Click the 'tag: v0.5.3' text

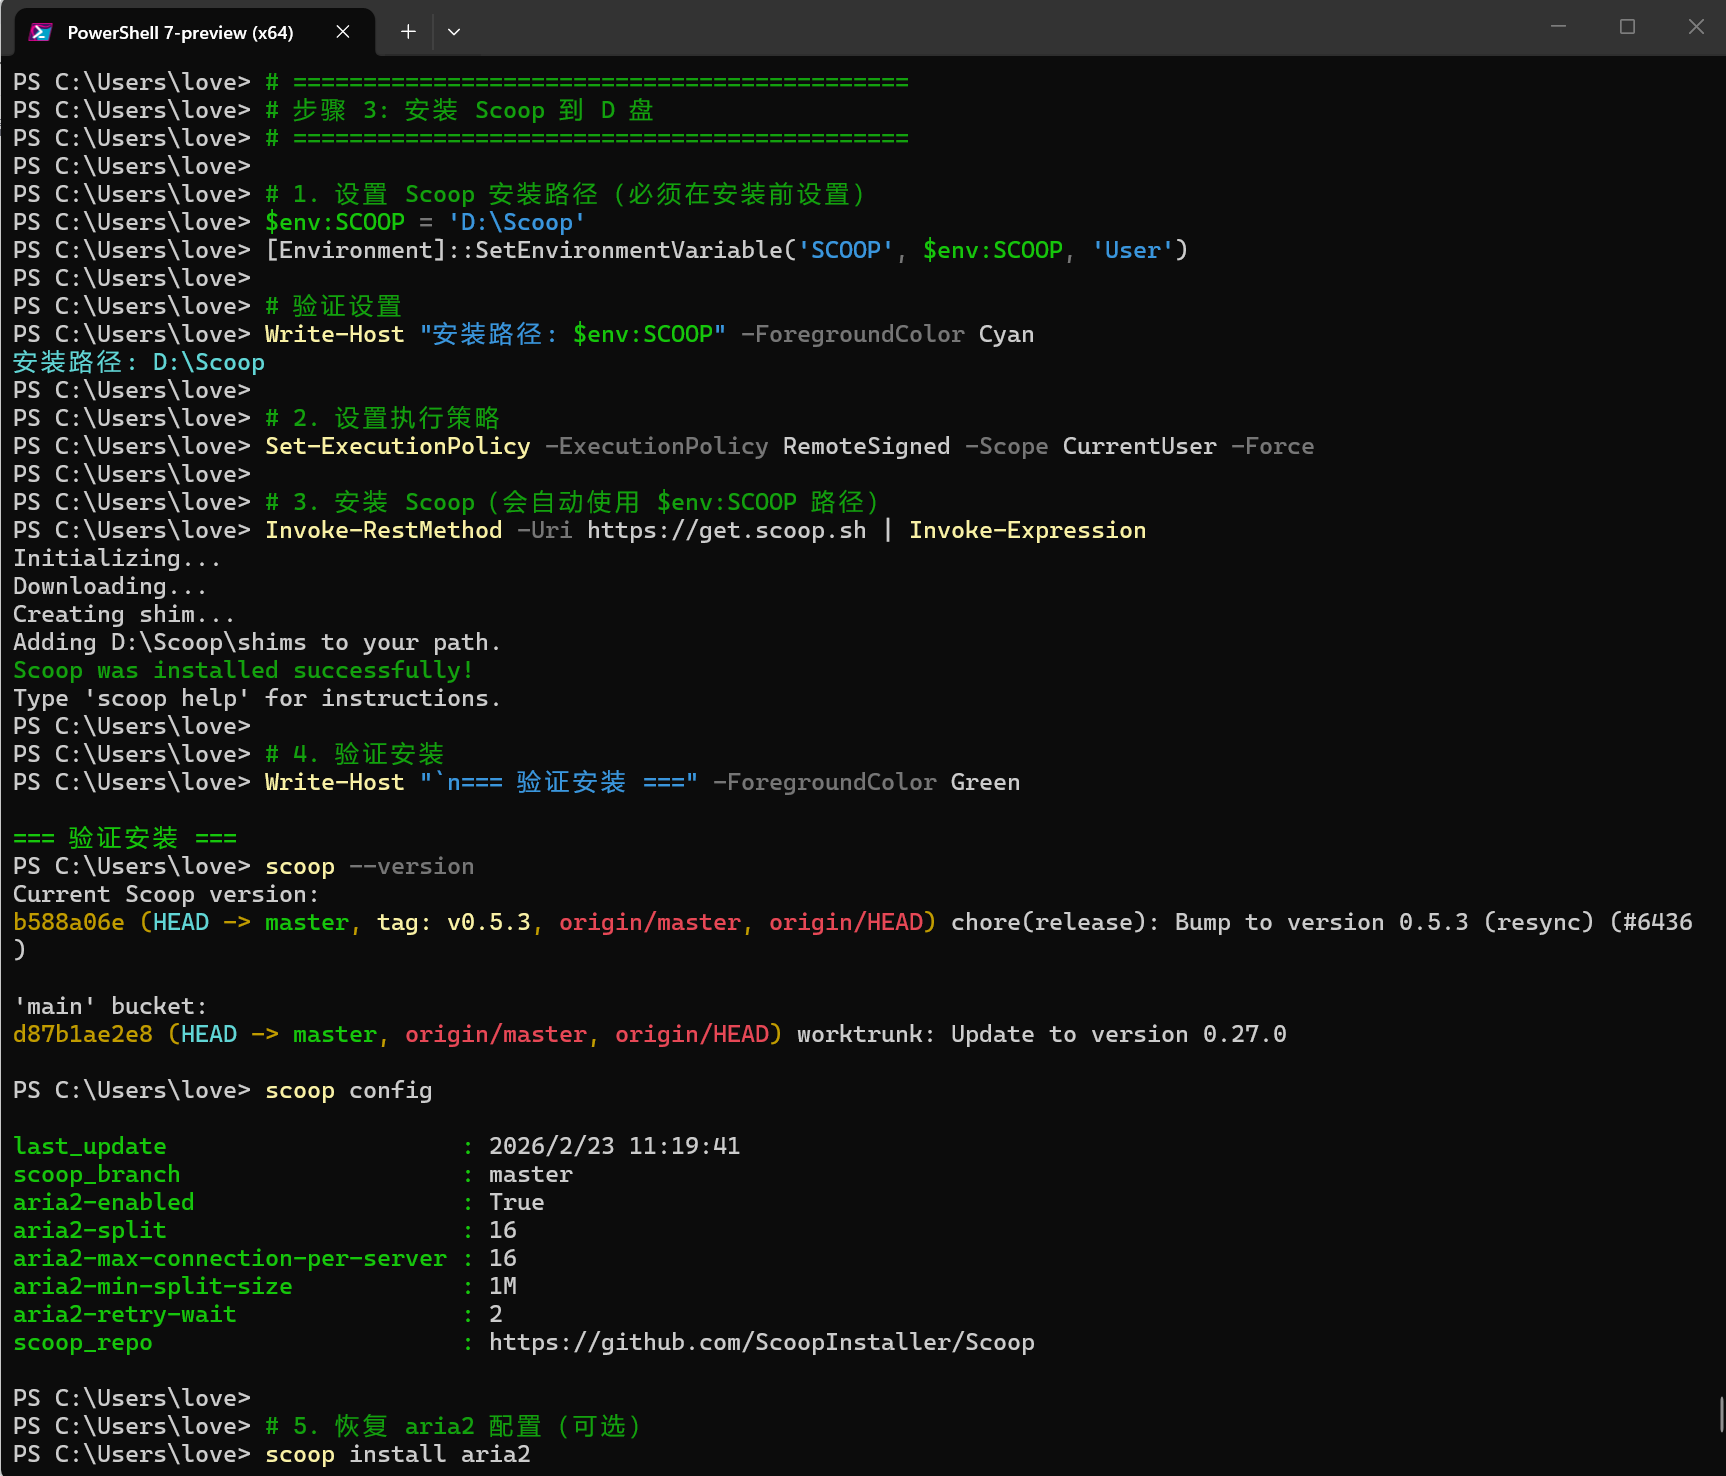pos(454,922)
